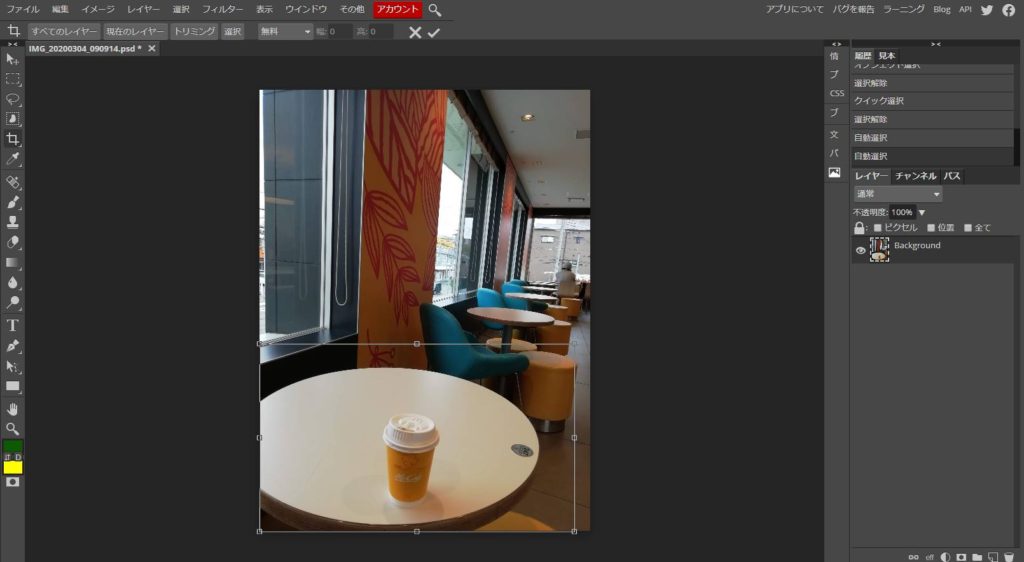Select the Healing Brush tool
The image size is (1024, 562).
12,182
